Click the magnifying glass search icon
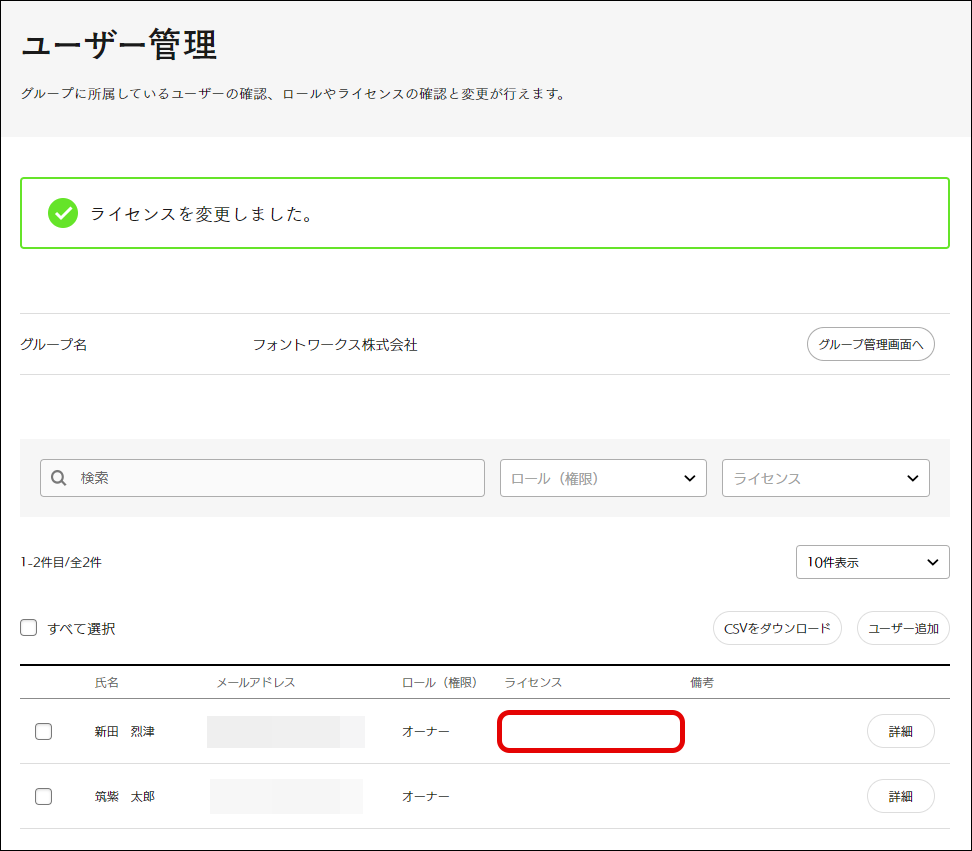The image size is (972, 851). click(59, 478)
